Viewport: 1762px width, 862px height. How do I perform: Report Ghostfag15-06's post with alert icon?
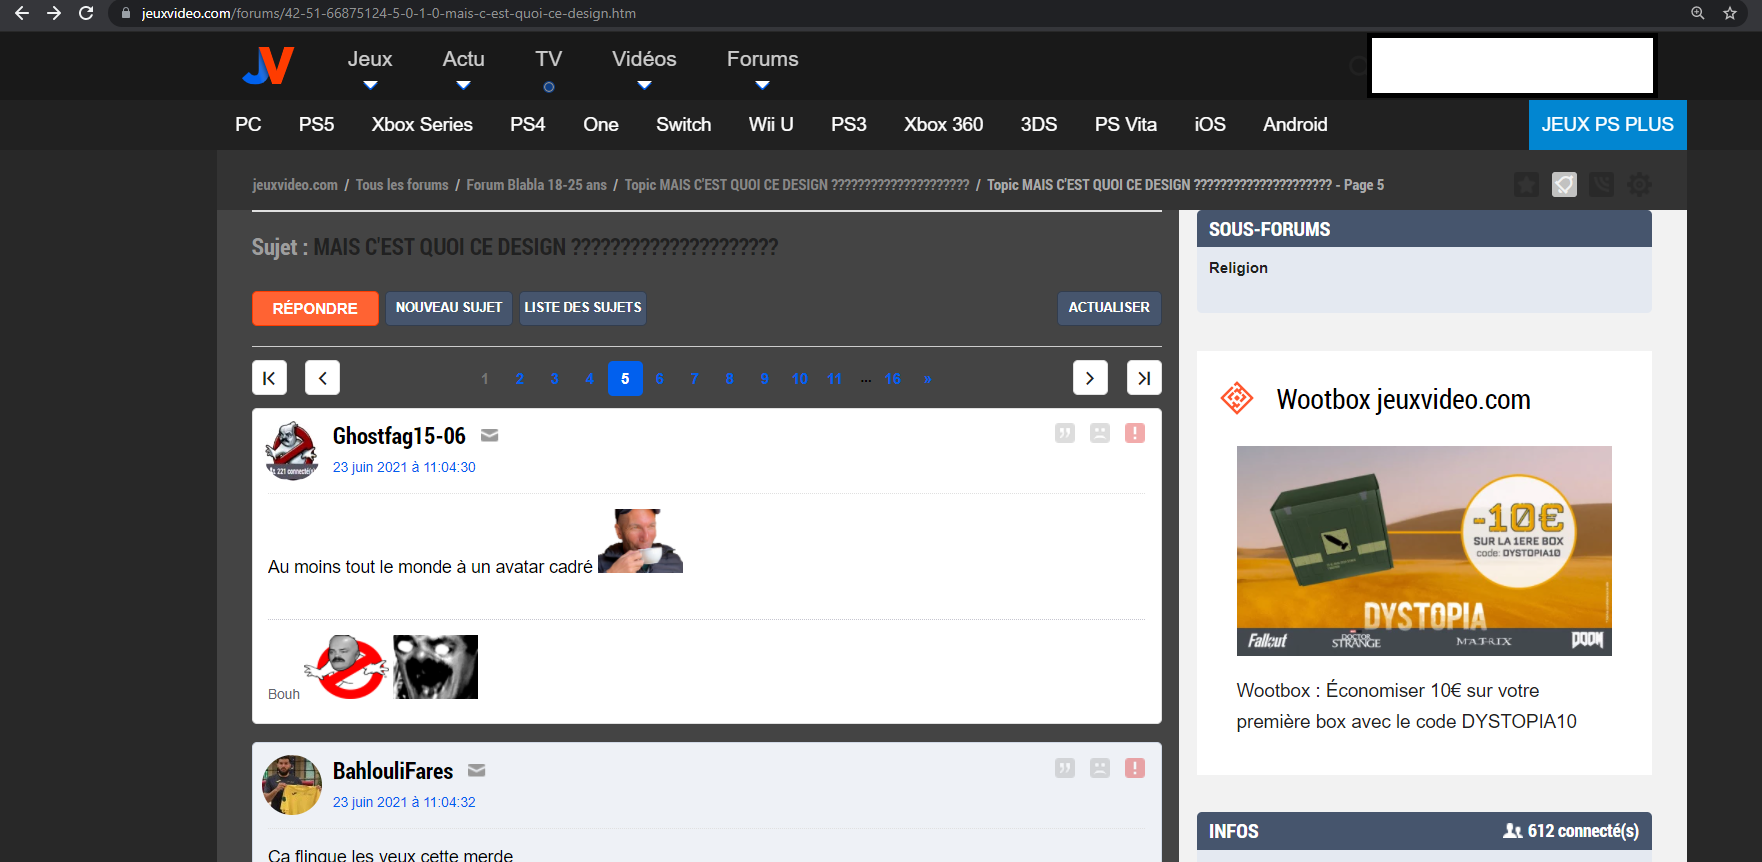[x=1135, y=433]
